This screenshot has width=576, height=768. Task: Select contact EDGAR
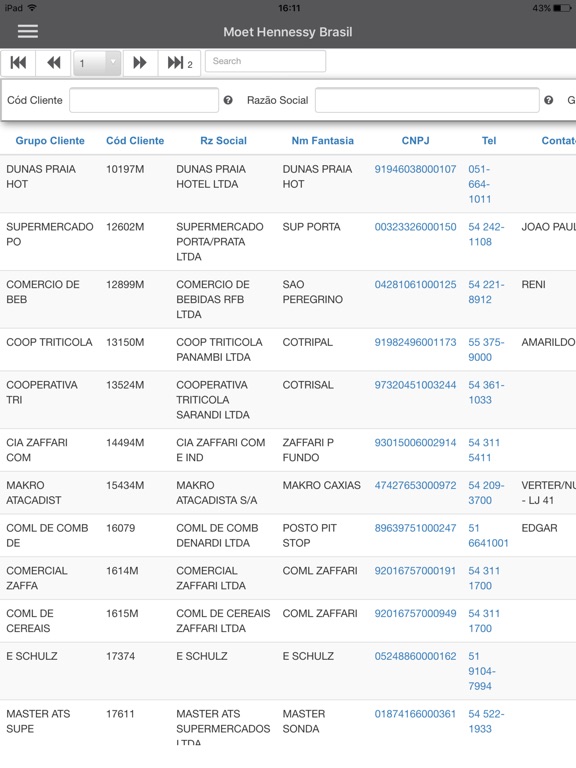point(539,528)
